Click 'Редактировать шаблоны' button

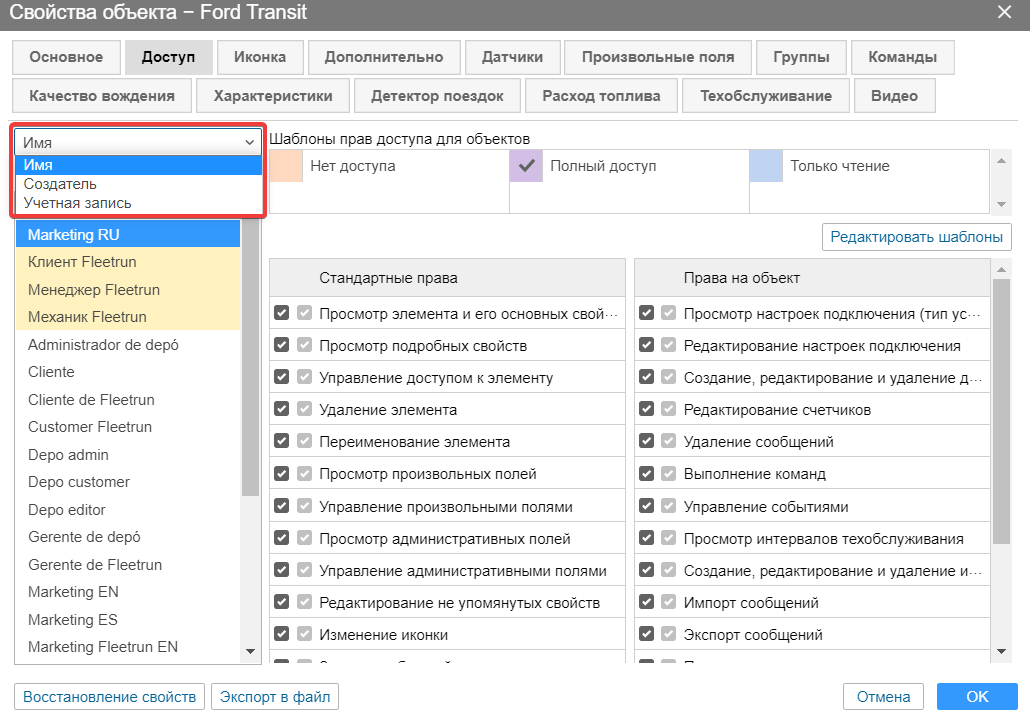tap(916, 237)
